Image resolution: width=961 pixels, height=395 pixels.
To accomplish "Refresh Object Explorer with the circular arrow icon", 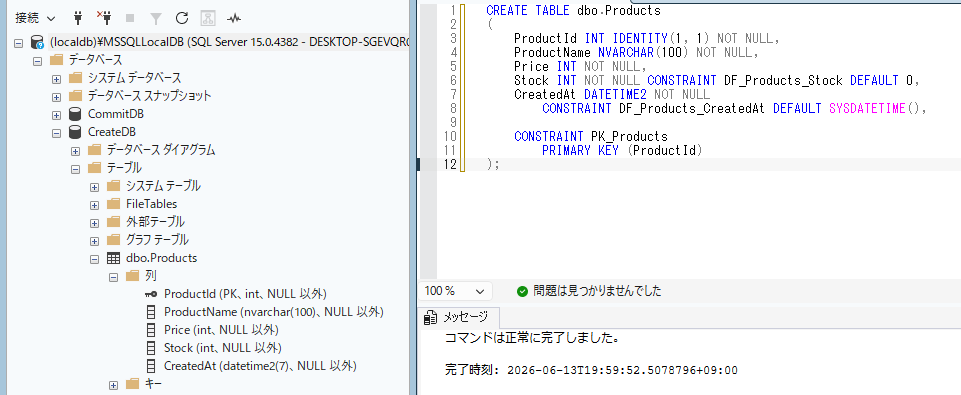I will [182, 18].
